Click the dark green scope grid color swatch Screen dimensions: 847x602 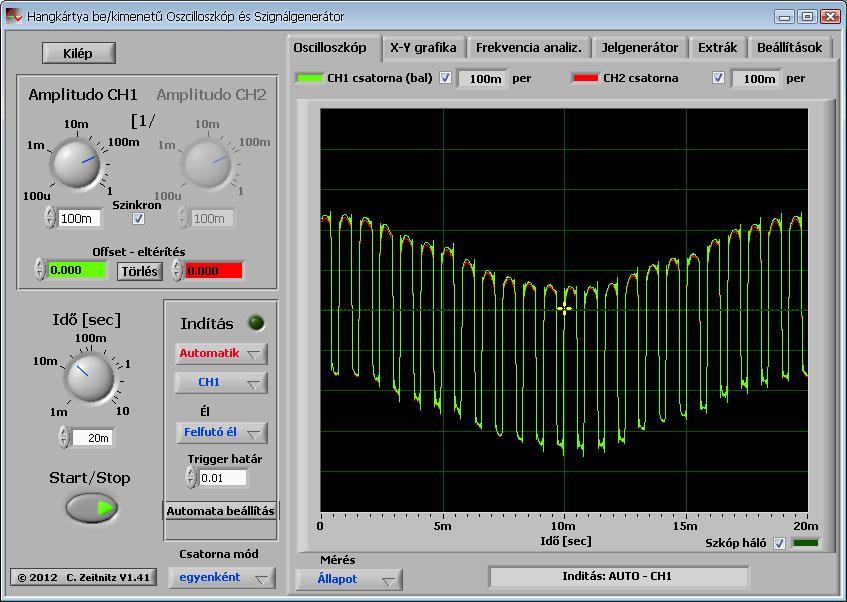click(x=806, y=543)
